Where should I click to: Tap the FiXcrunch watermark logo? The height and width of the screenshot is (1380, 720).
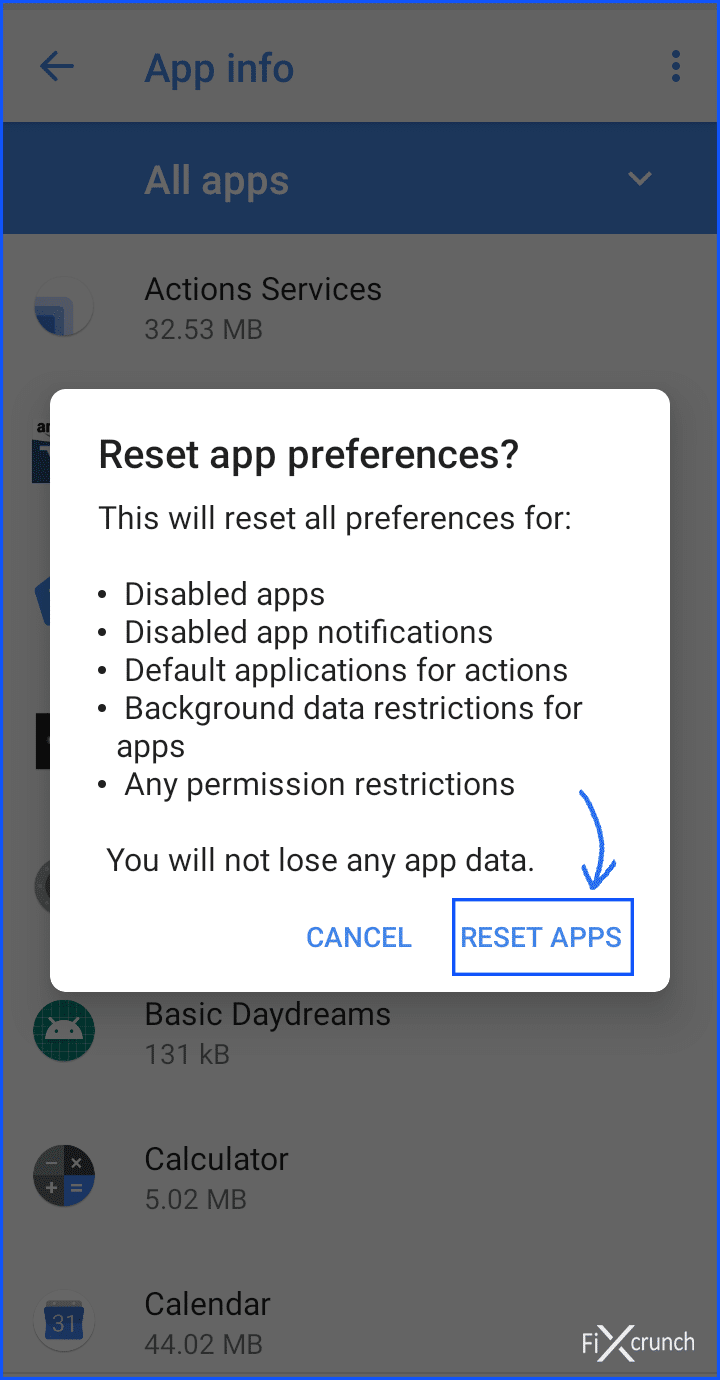637,1343
